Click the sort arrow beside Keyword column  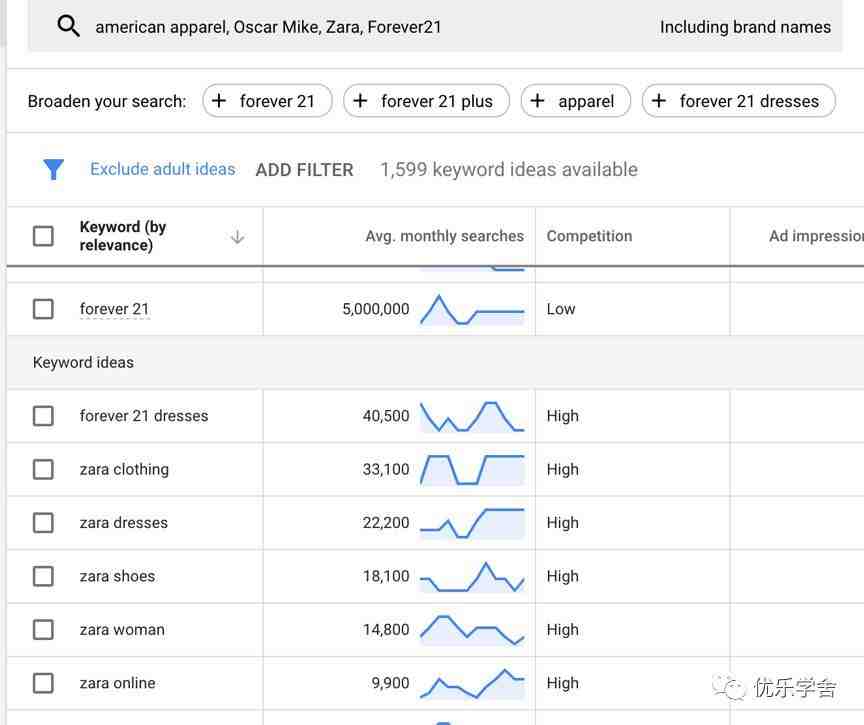point(237,237)
